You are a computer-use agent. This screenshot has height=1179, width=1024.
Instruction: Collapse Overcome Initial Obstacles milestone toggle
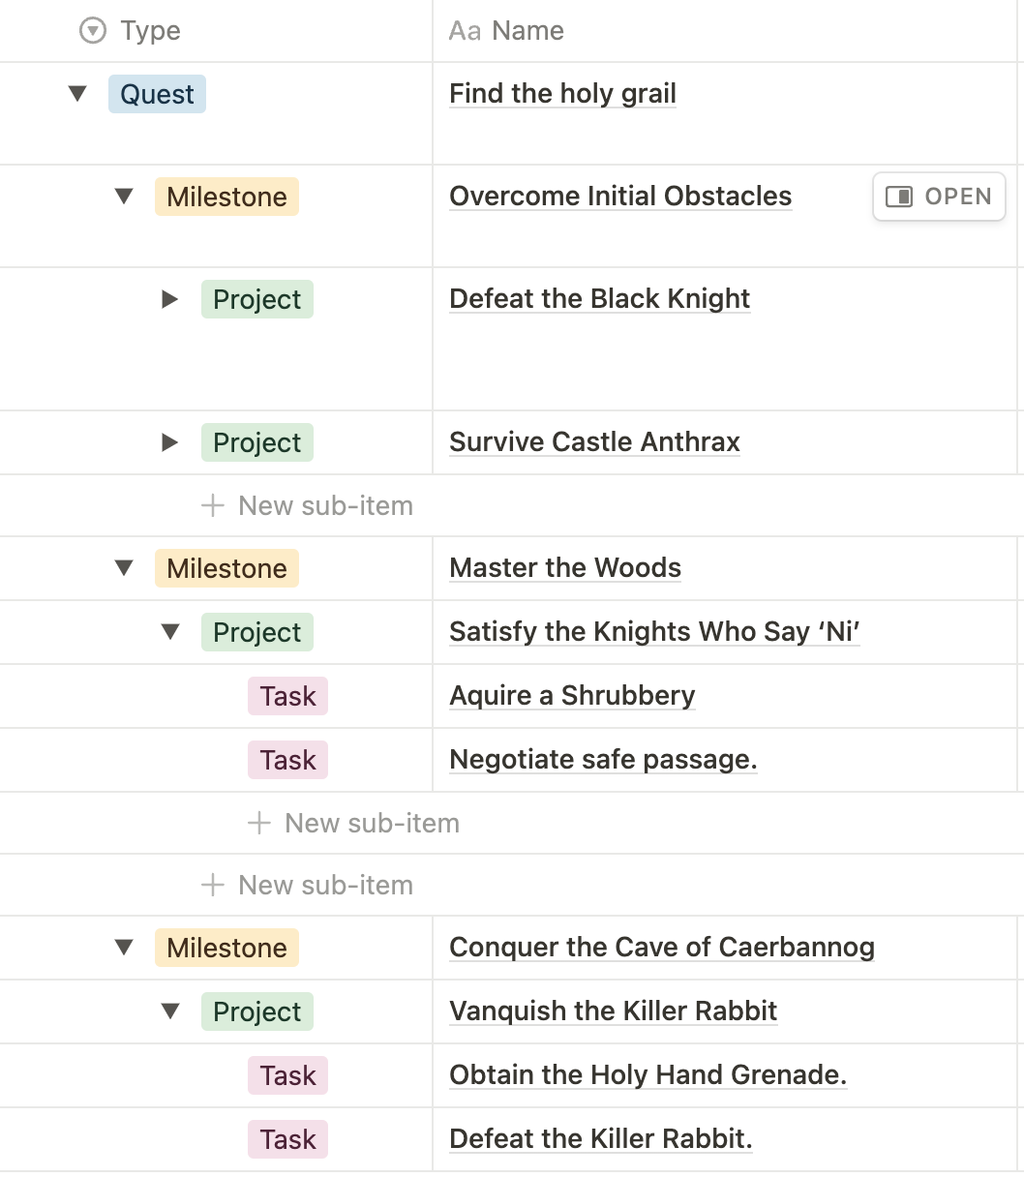tap(124, 196)
